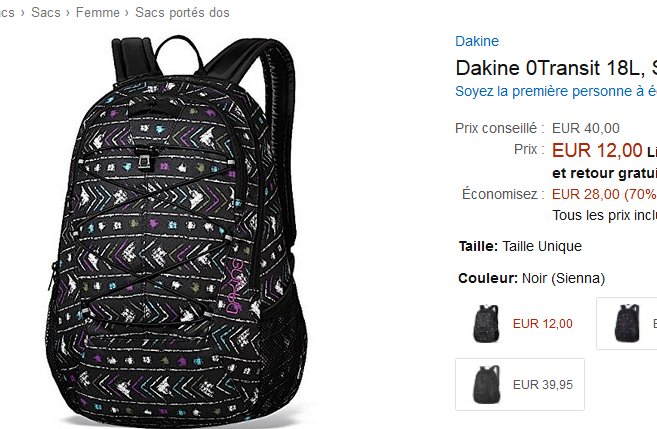Go to Sacs portés dos category

coord(182,12)
